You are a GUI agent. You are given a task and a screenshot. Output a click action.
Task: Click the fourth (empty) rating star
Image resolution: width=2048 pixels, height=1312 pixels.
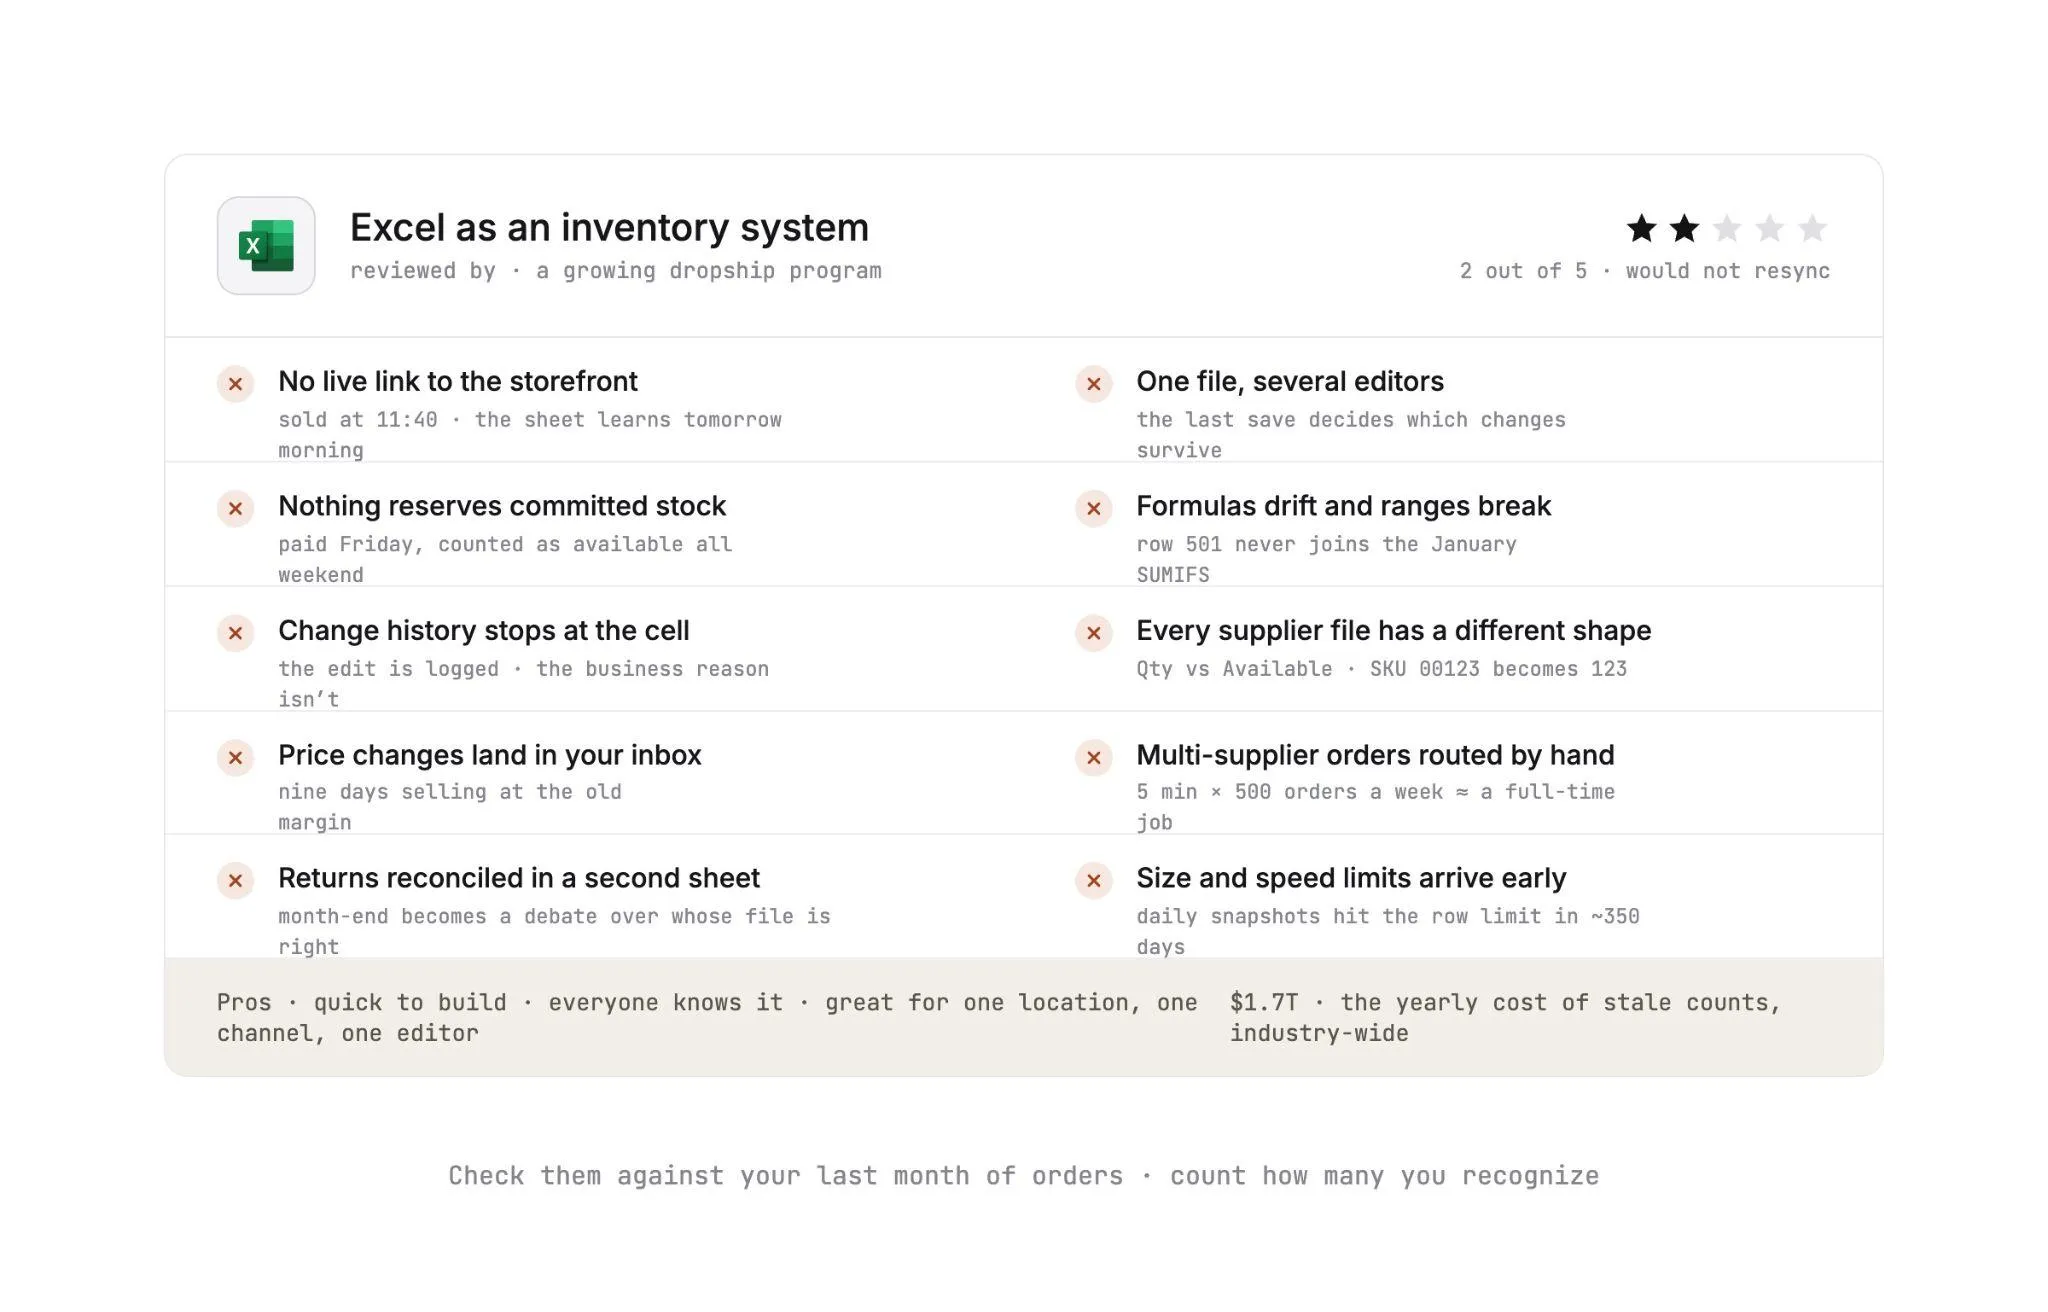click(1769, 228)
